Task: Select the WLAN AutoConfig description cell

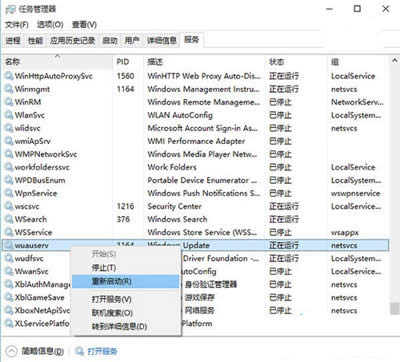Action: point(180,115)
